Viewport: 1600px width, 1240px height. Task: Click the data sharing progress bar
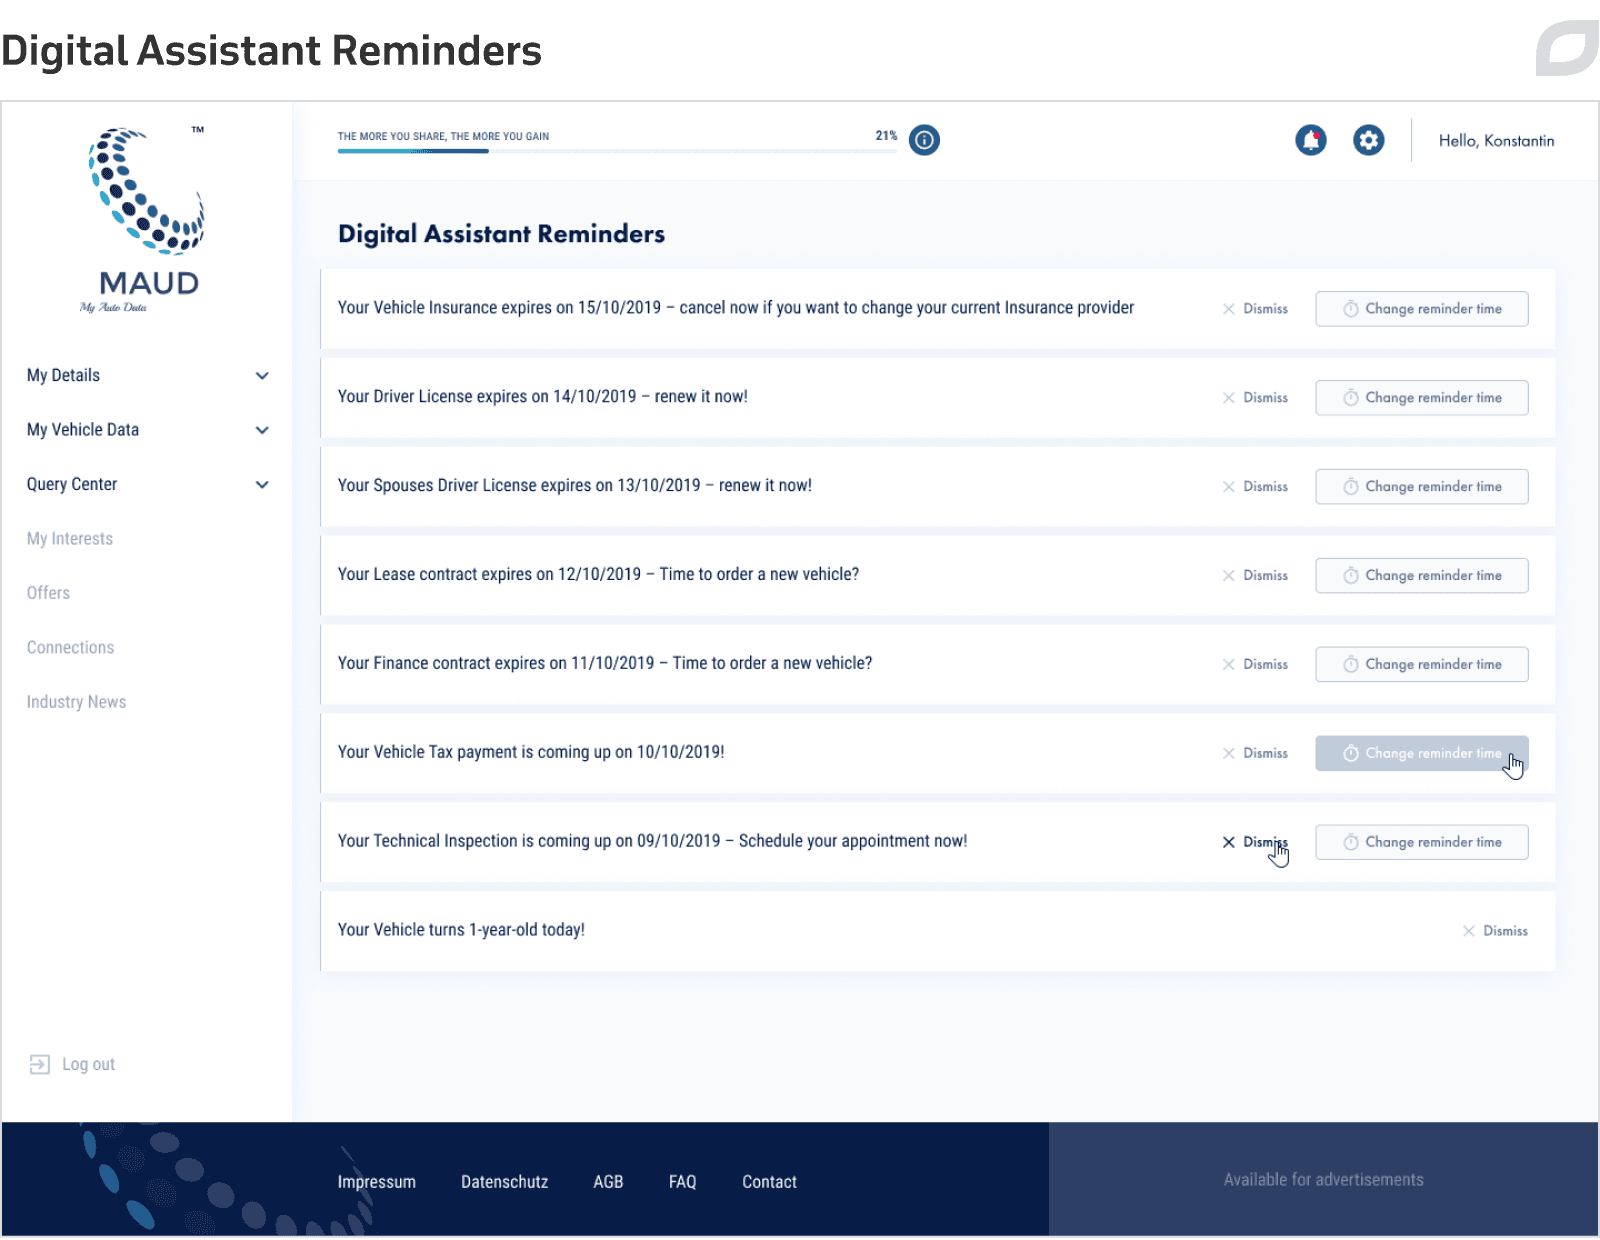[617, 151]
